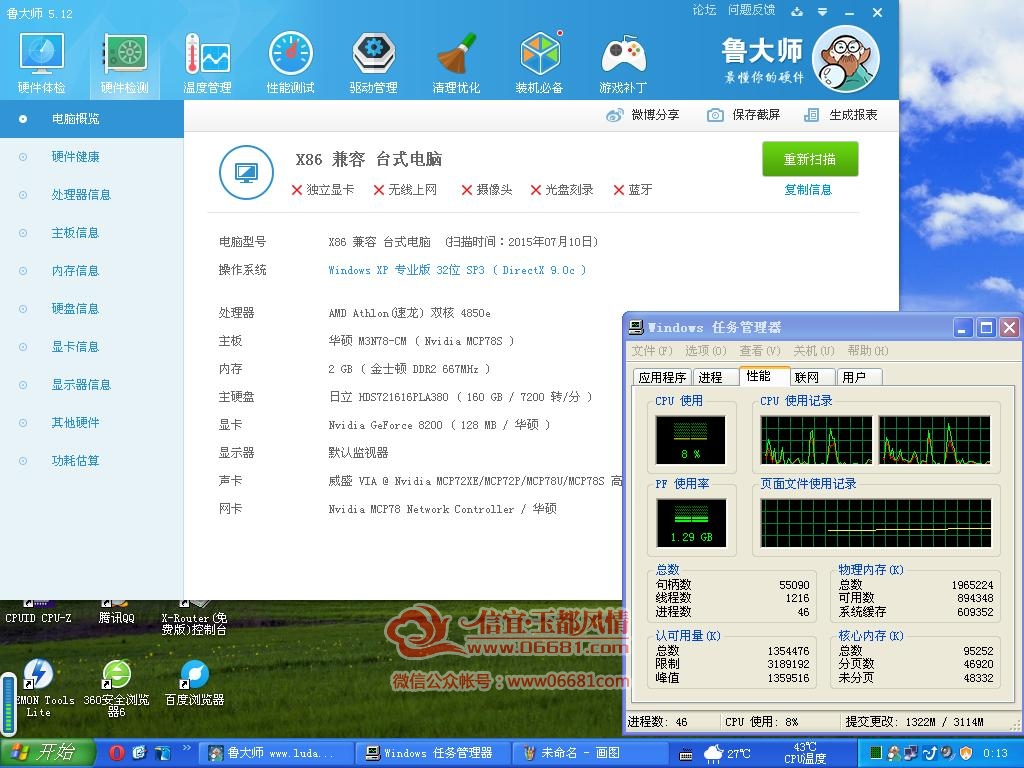Select the 百度浏览器 desktop icon
Viewport: 1024px width, 768px height.
click(195, 683)
